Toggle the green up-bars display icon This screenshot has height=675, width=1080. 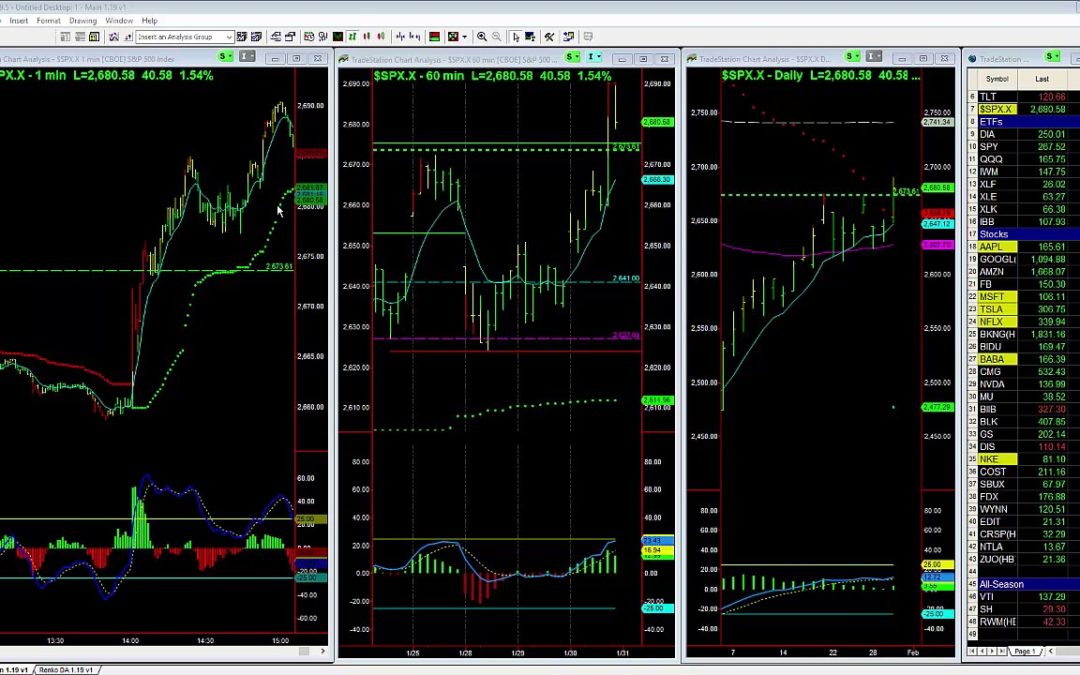click(x=352, y=37)
